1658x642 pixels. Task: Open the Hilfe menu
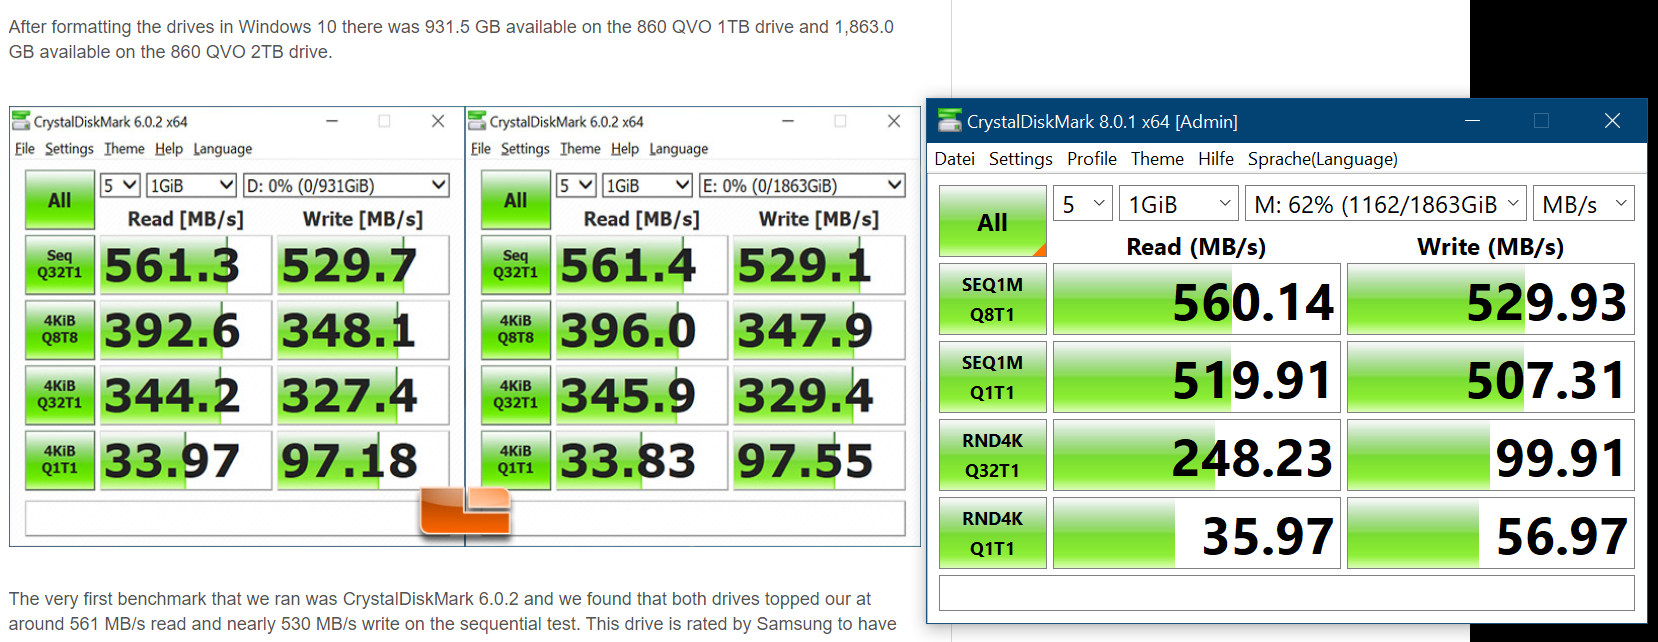click(1215, 159)
